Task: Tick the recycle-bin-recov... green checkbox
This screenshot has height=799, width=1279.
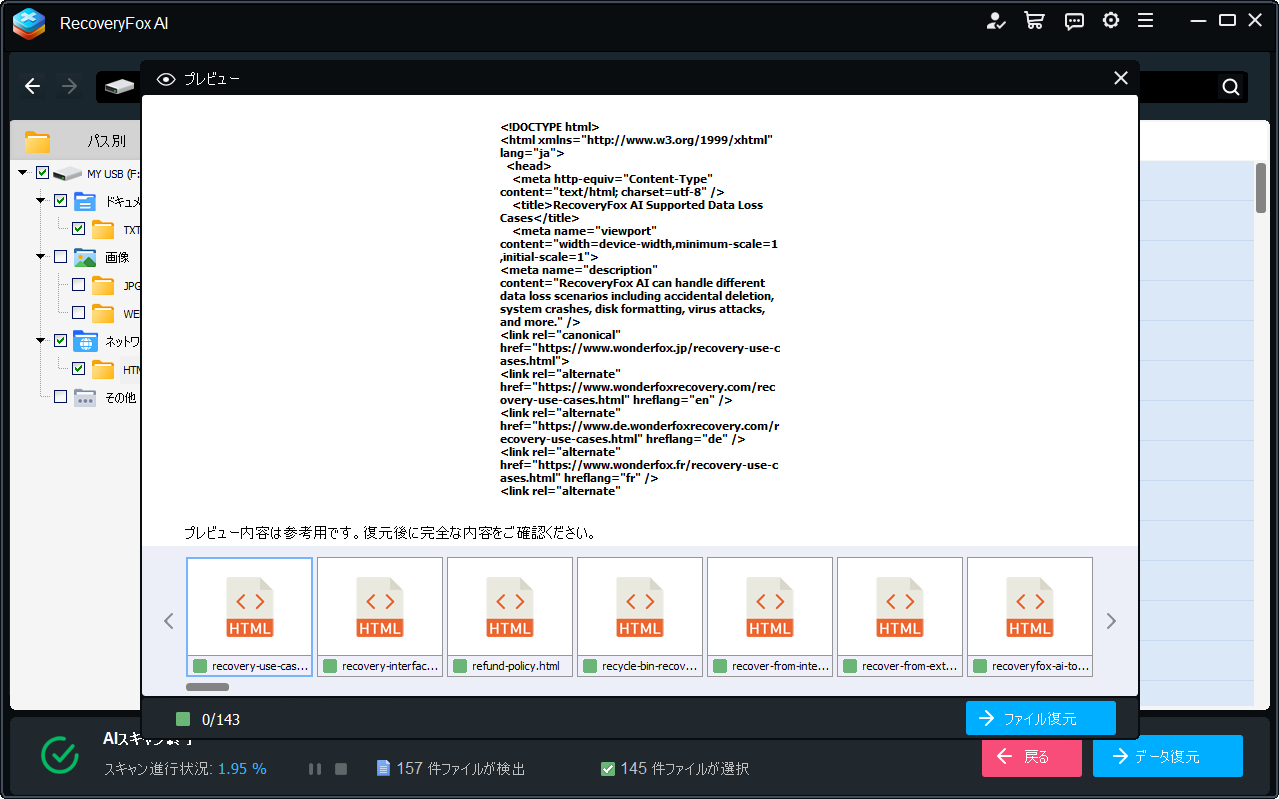Action: [x=590, y=666]
